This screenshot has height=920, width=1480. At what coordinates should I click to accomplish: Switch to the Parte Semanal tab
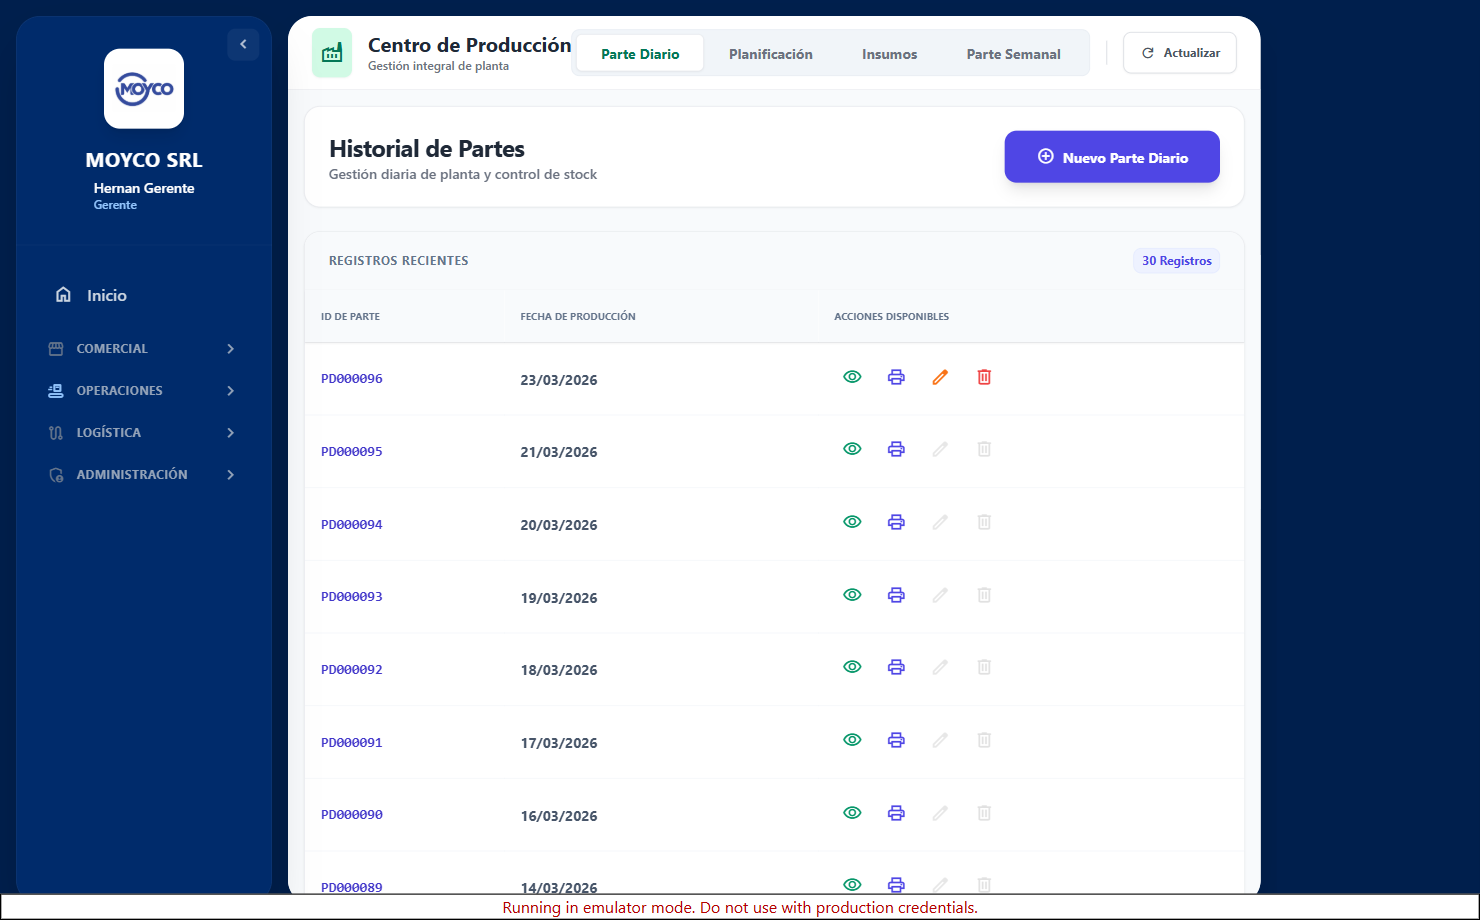(x=1014, y=54)
